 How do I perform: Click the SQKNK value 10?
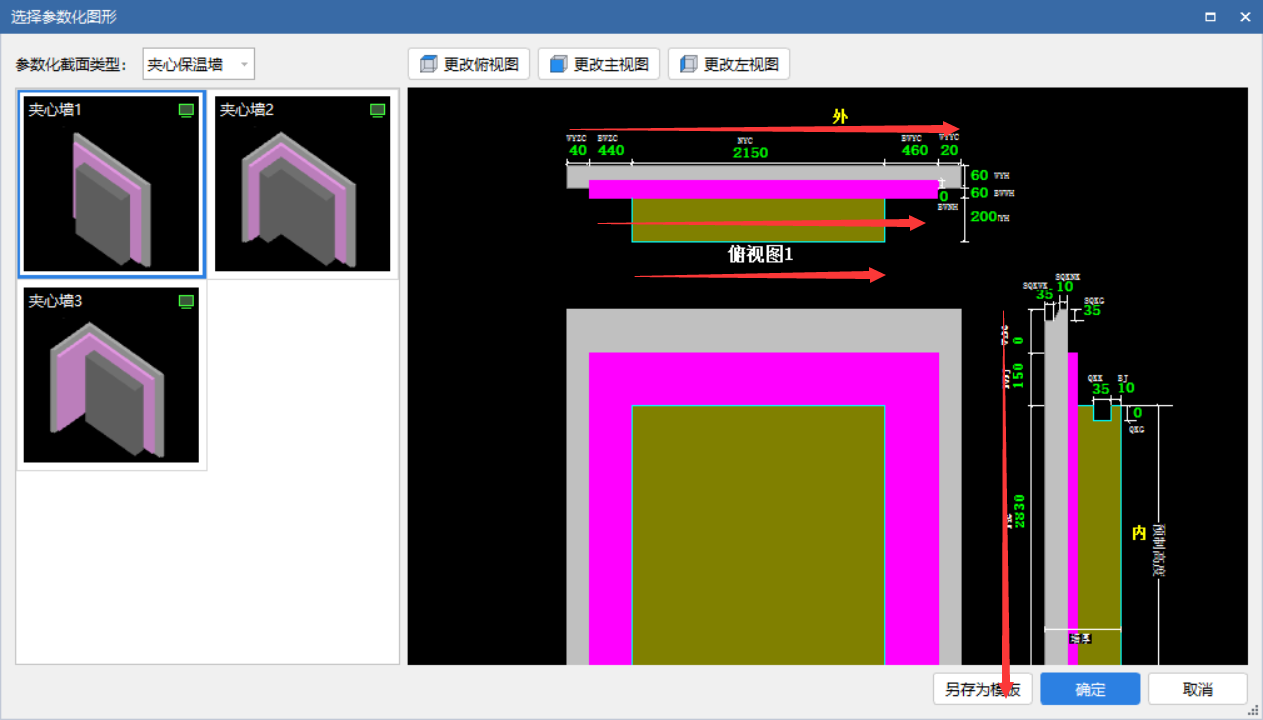[1065, 287]
